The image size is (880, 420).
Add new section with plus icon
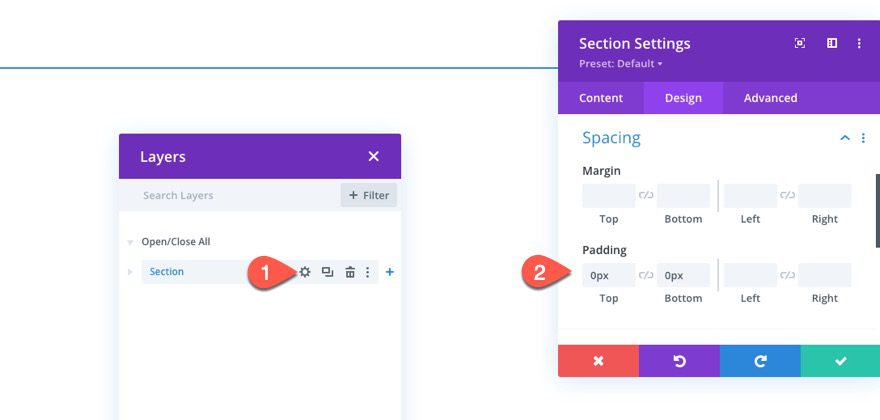click(390, 272)
